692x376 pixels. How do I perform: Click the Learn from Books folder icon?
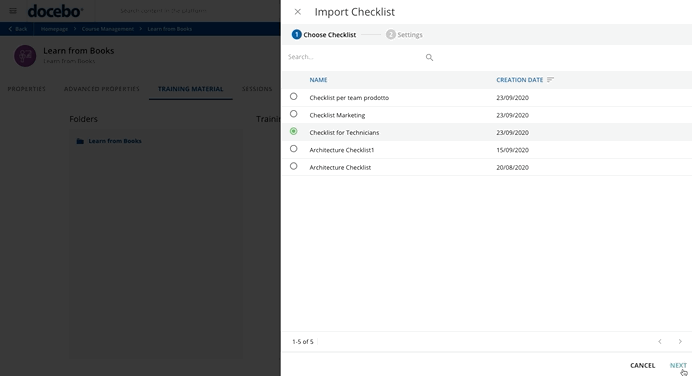pos(80,141)
